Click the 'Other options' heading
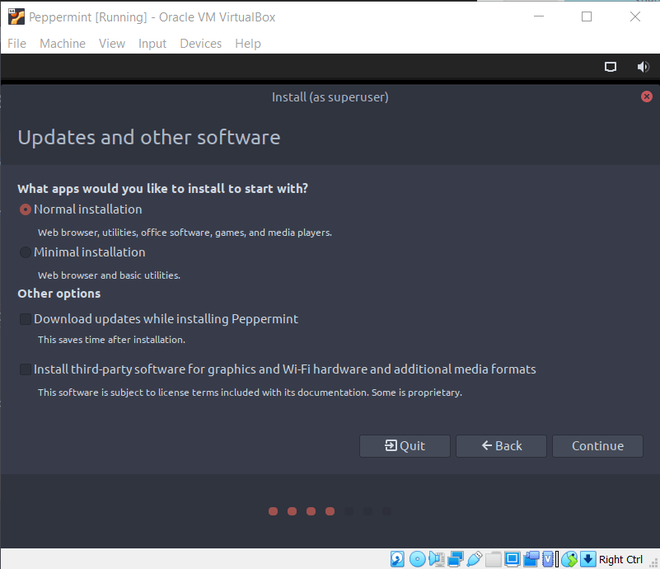The image size is (660, 569). pos(59,293)
